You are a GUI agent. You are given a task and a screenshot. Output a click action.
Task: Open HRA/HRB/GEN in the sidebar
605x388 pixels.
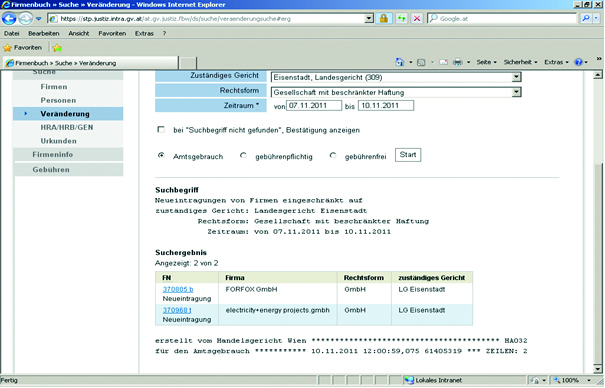coord(67,127)
